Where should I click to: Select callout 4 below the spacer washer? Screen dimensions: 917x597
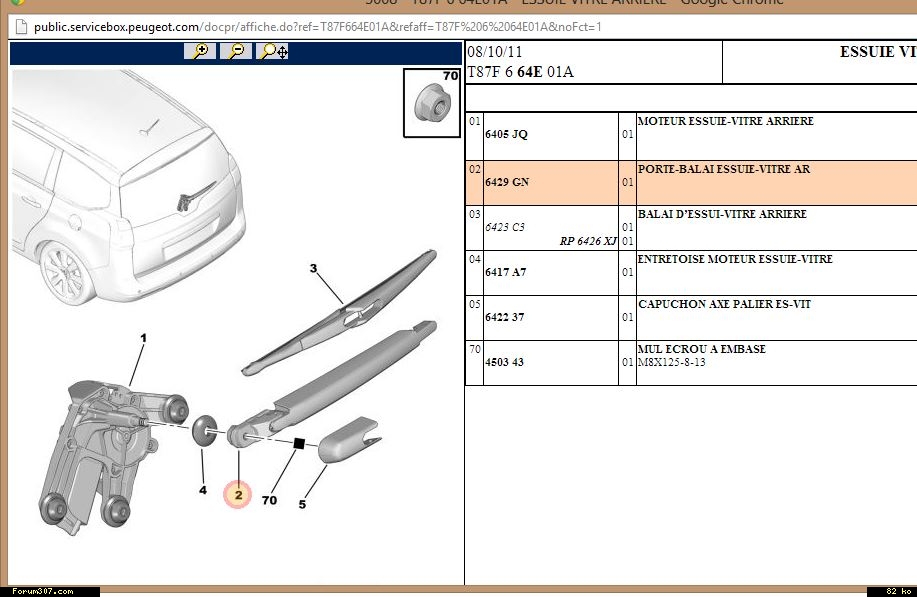coord(203,490)
